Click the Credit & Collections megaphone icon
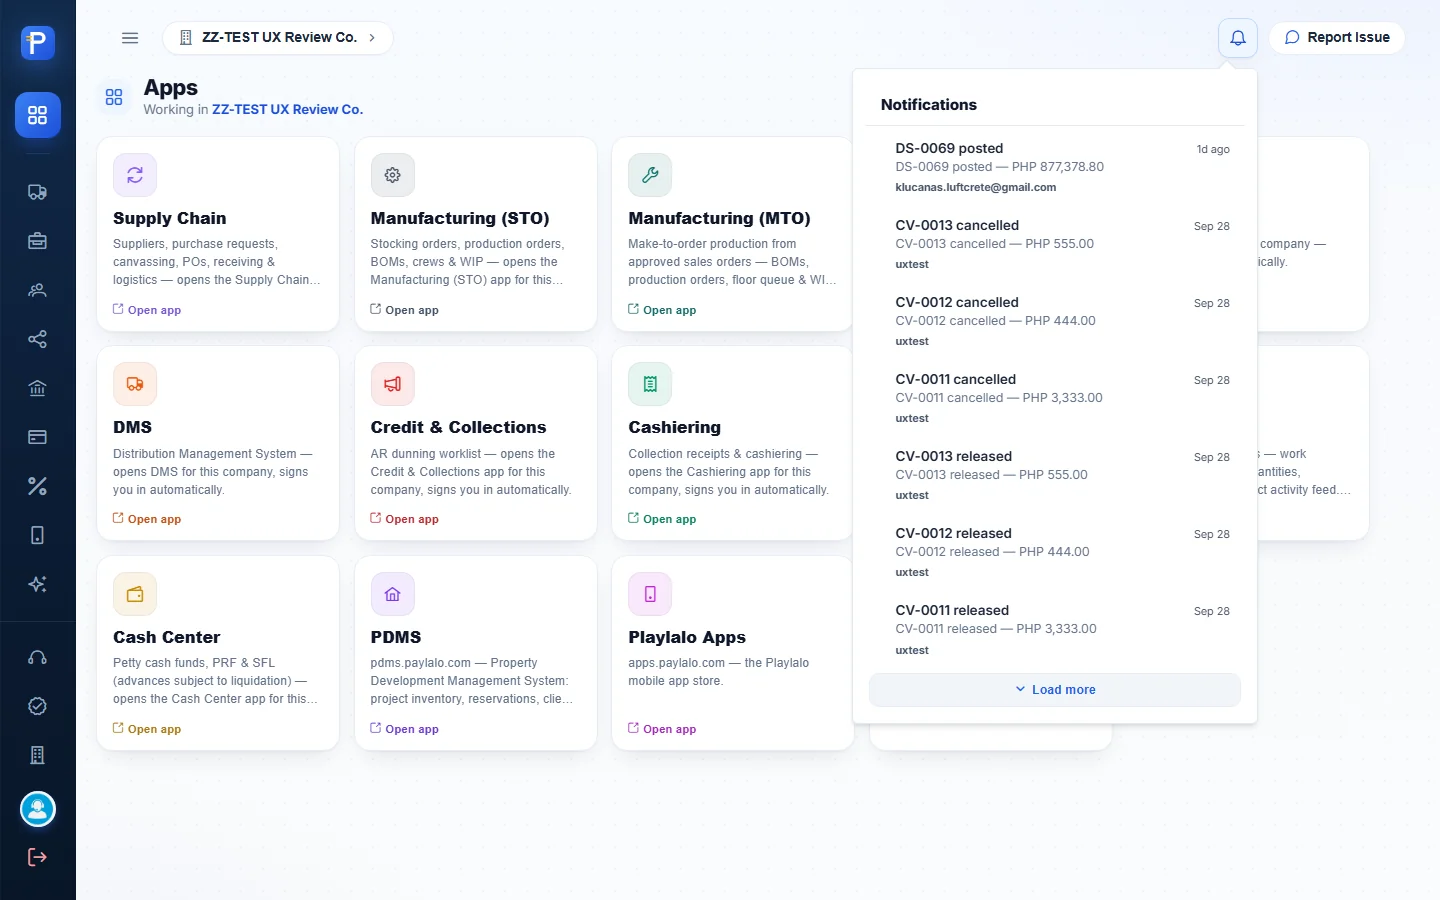Image resolution: width=1440 pixels, height=900 pixels. [392, 384]
